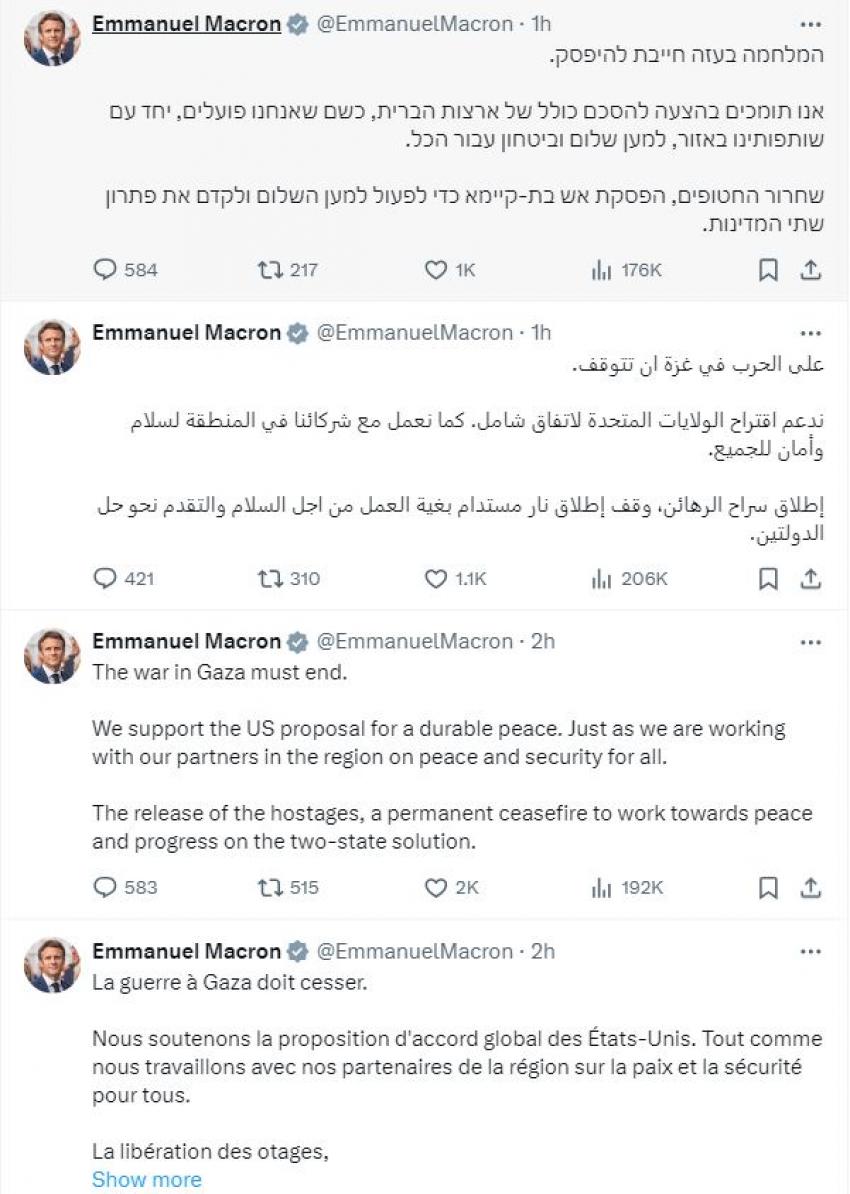The height and width of the screenshot is (1194, 850).
Task: Open Emmanuel Macron's name link in first tweet
Action: tap(186, 24)
